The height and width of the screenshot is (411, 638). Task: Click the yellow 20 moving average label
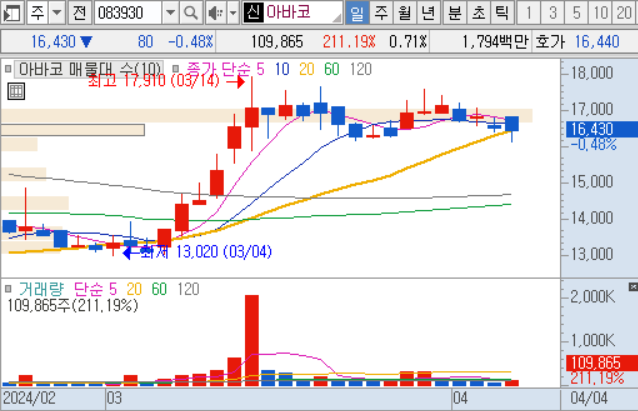[307, 69]
